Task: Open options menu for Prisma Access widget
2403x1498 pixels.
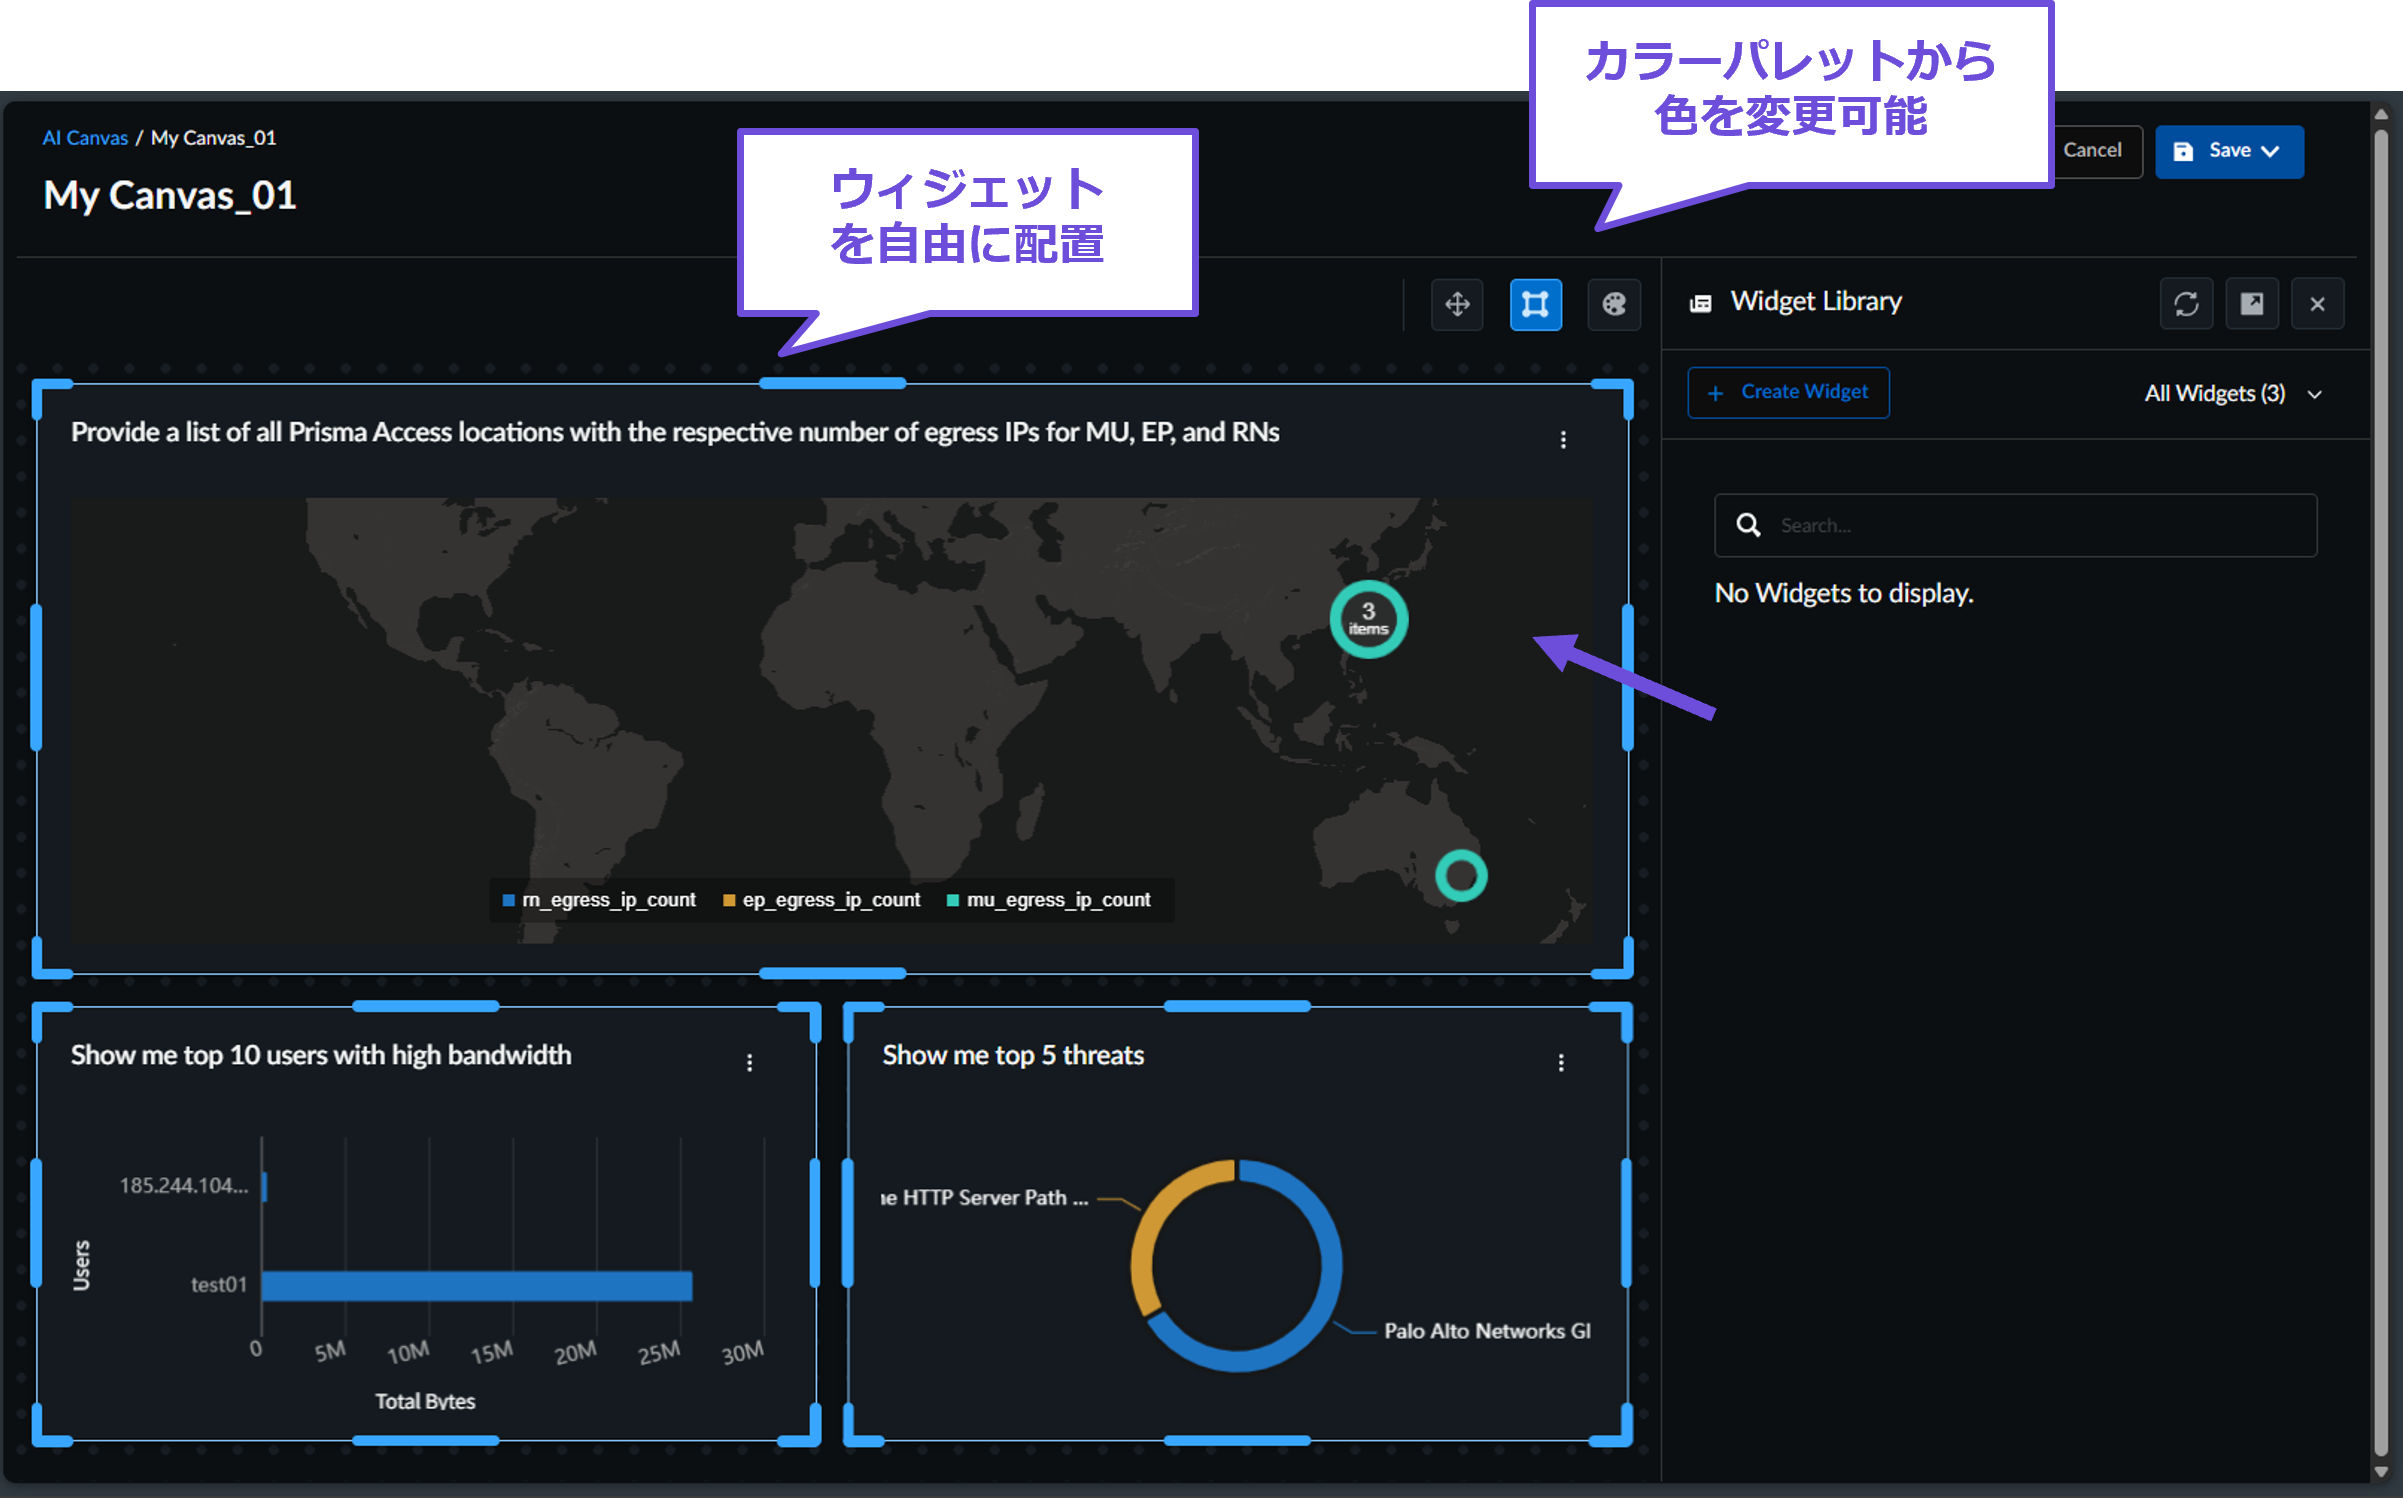Action: [x=1563, y=440]
